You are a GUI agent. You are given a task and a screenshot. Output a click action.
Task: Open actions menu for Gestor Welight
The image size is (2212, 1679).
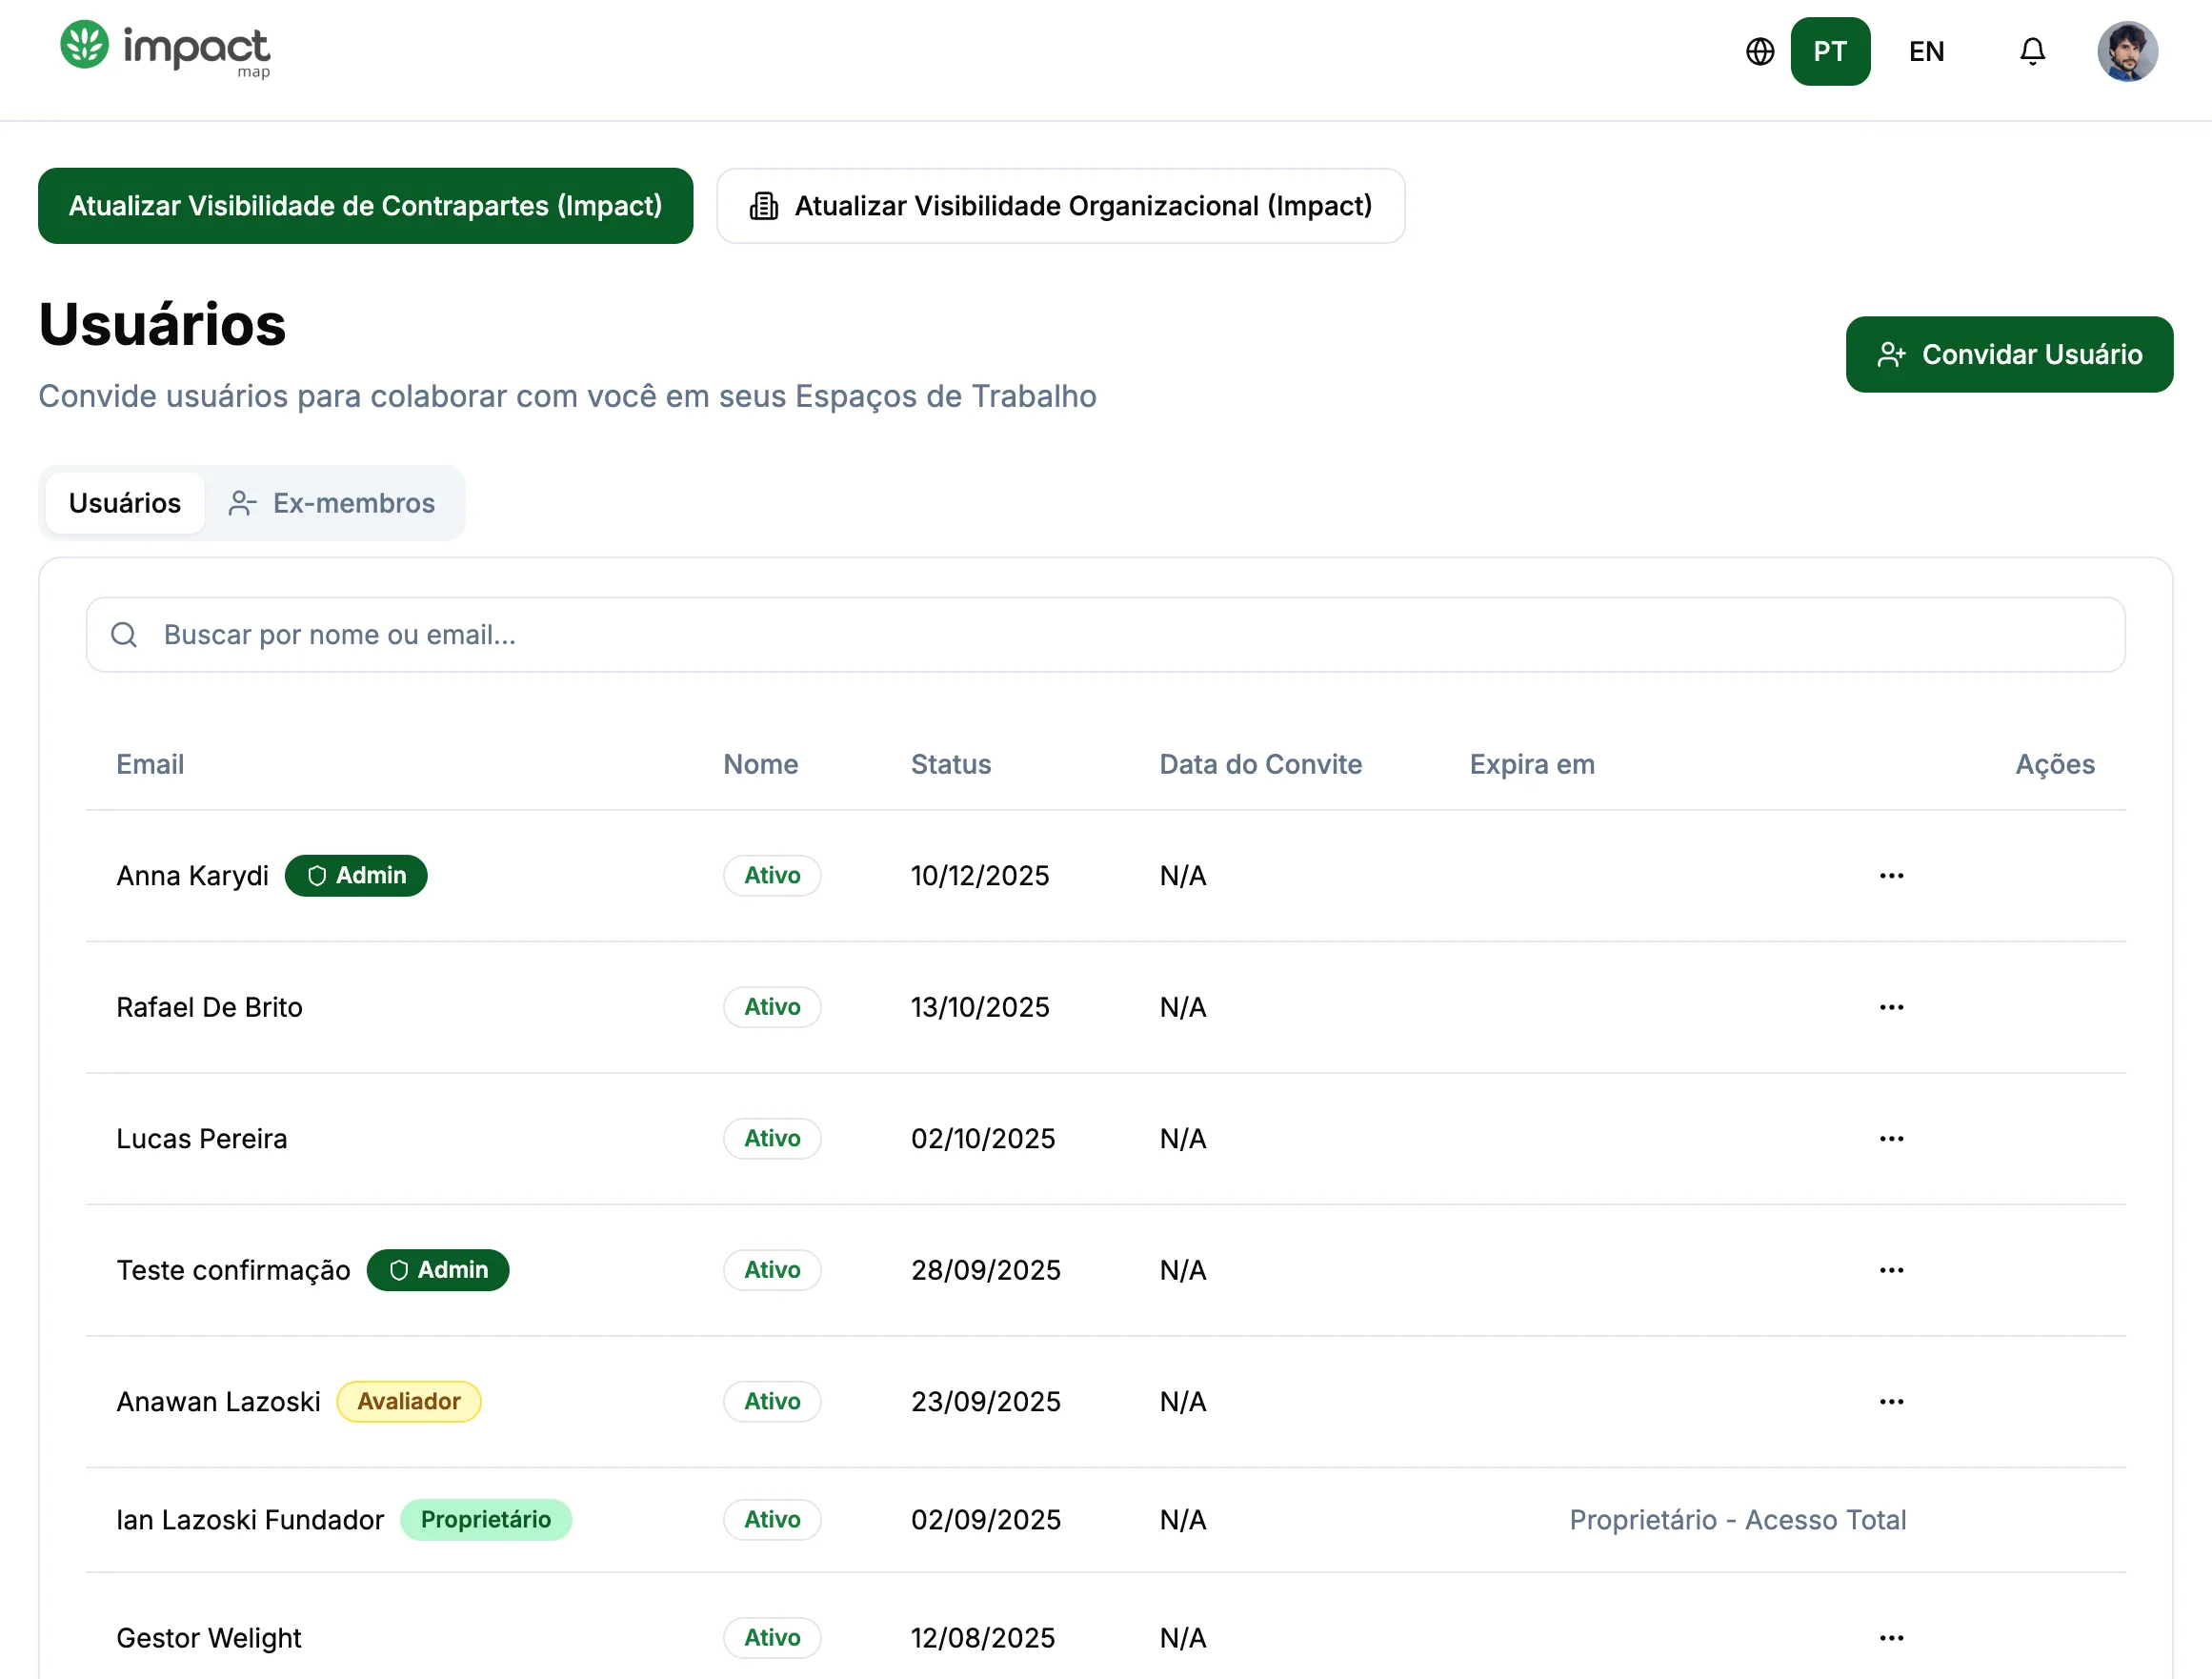(1890, 1637)
